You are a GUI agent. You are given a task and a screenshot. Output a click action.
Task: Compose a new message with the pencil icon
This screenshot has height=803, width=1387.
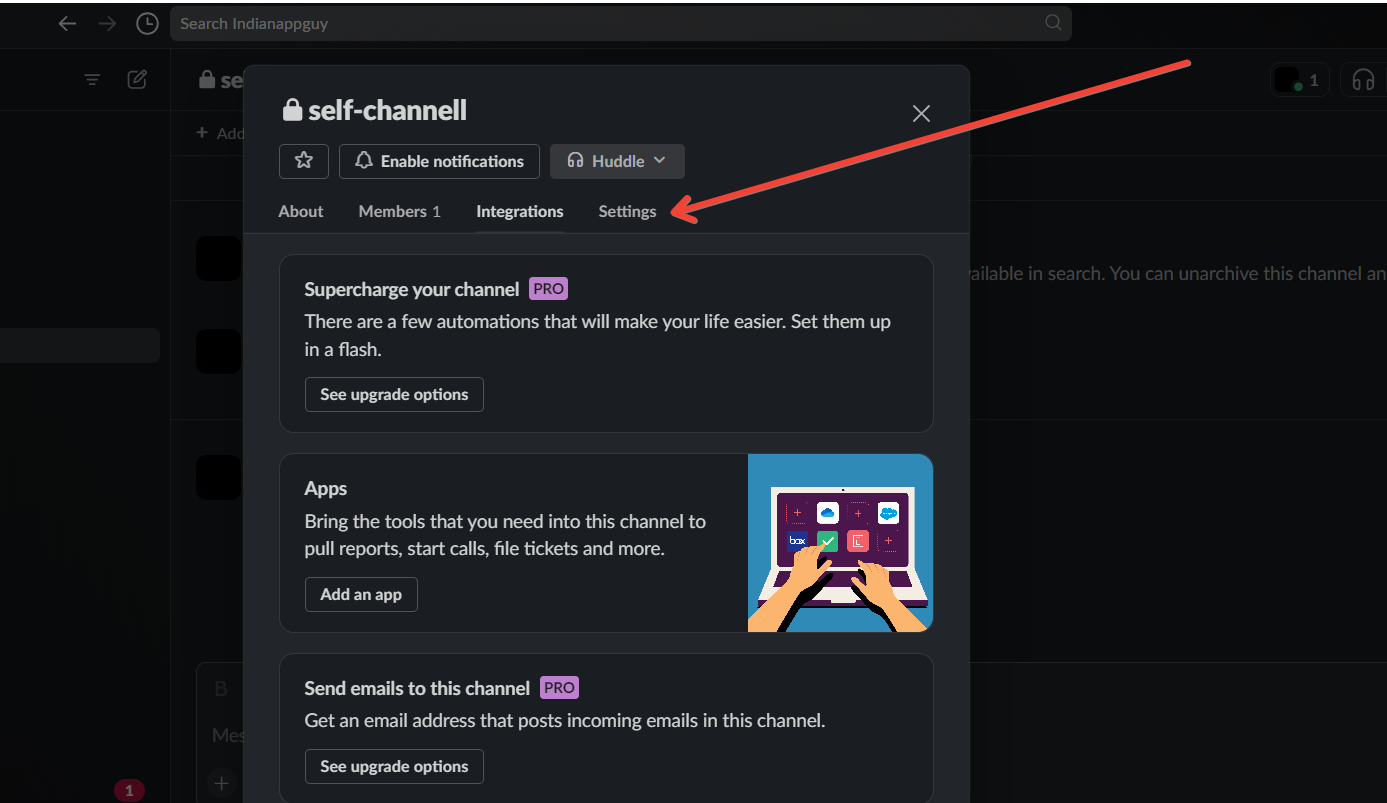click(138, 79)
